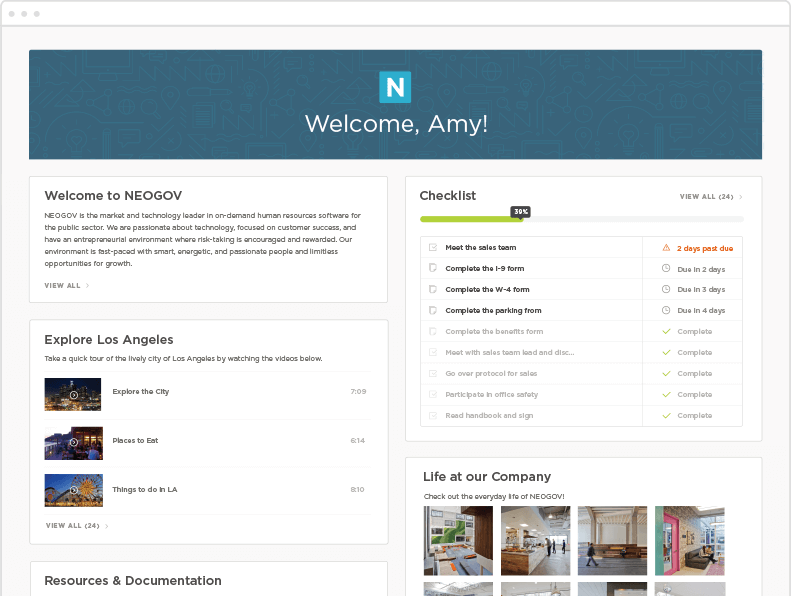The width and height of the screenshot is (792, 596).
Task: Play the Places to Eat video
Action: (x=73, y=442)
